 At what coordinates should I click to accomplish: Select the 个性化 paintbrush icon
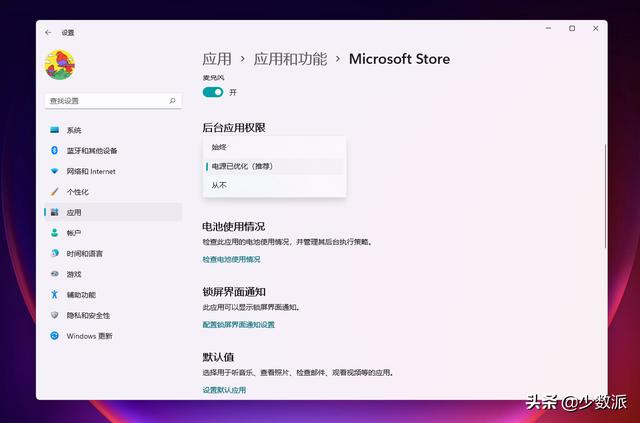(x=54, y=192)
